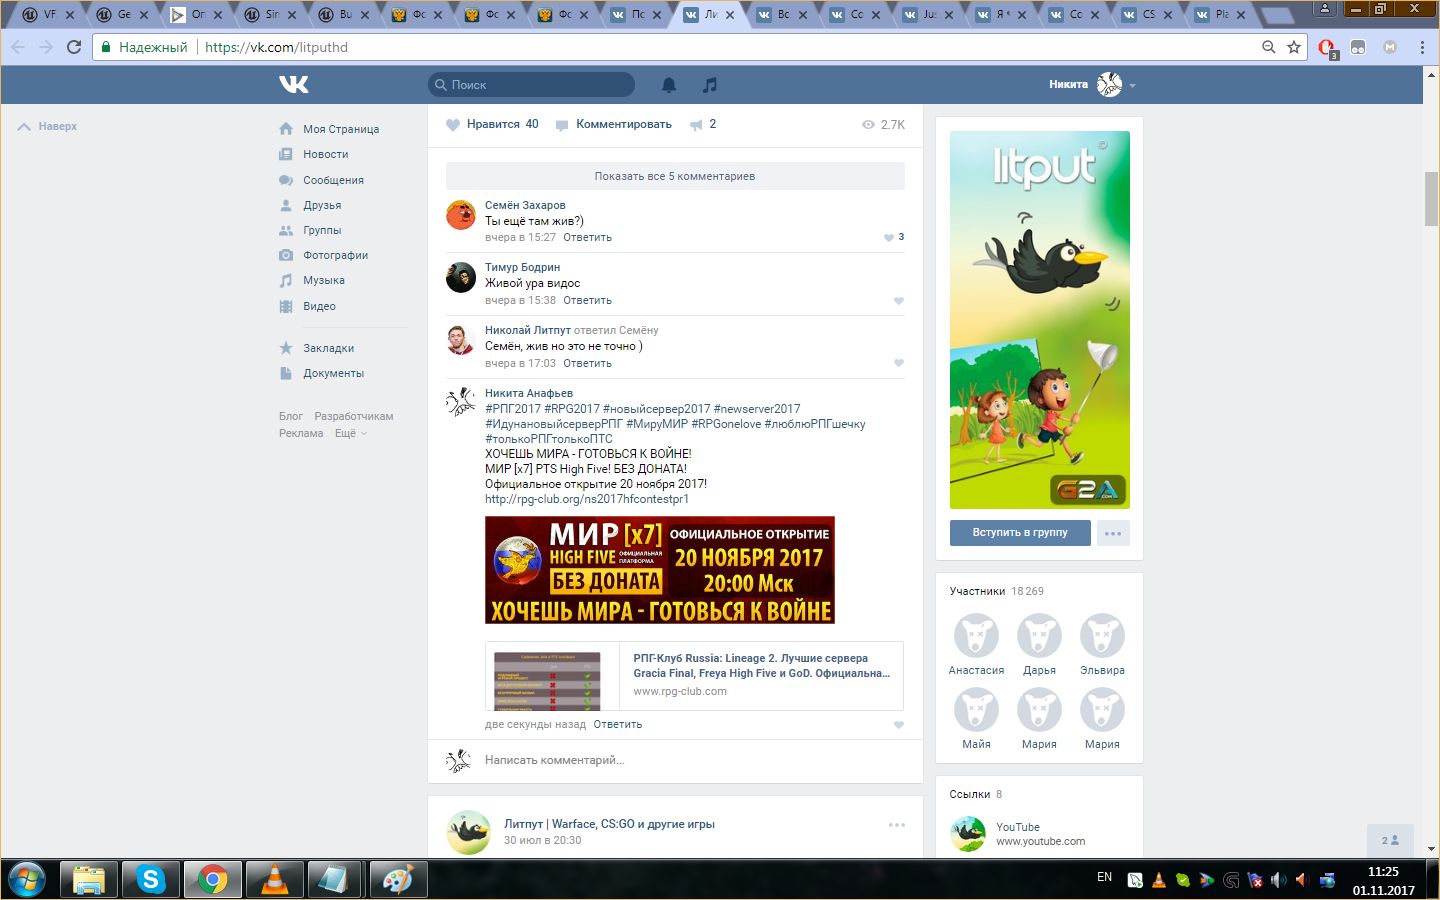
Task: Like Семён Захаров's comment heart
Action: point(888,238)
